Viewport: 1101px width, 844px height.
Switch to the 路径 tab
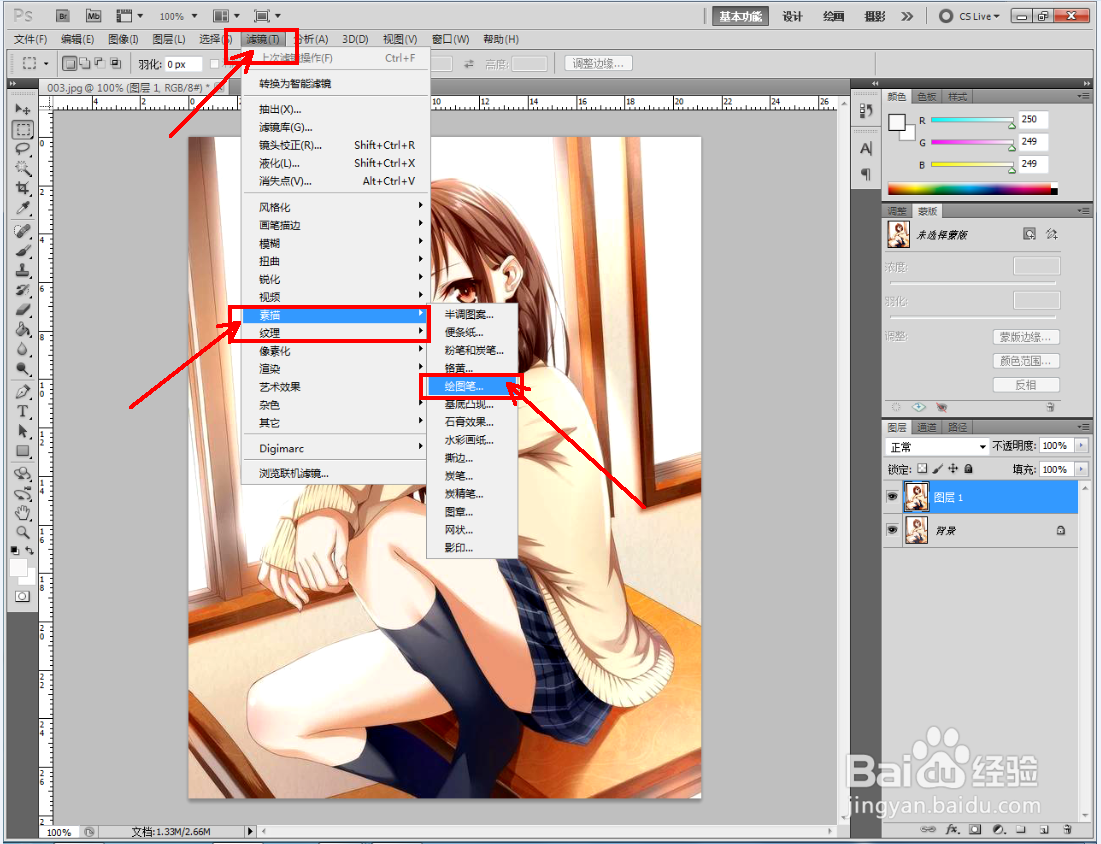click(957, 427)
